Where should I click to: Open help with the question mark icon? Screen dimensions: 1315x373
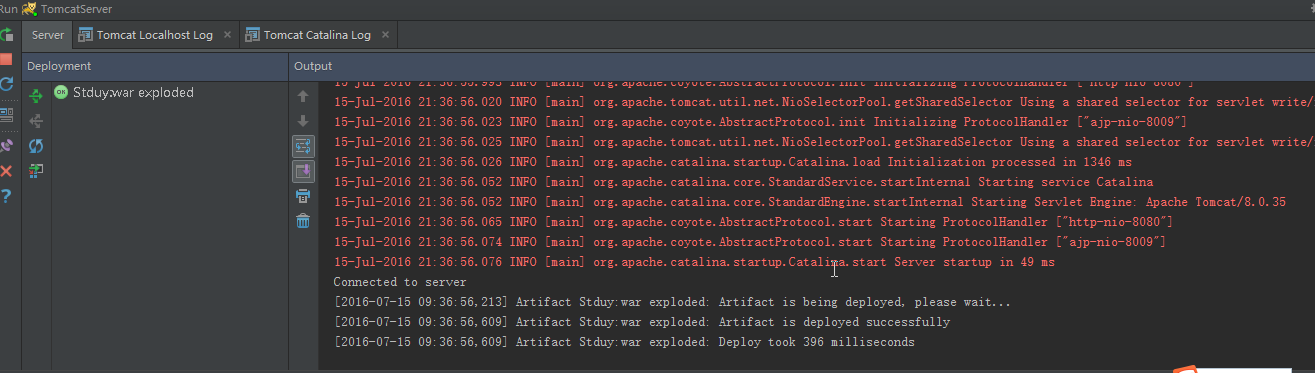coord(6,196)
